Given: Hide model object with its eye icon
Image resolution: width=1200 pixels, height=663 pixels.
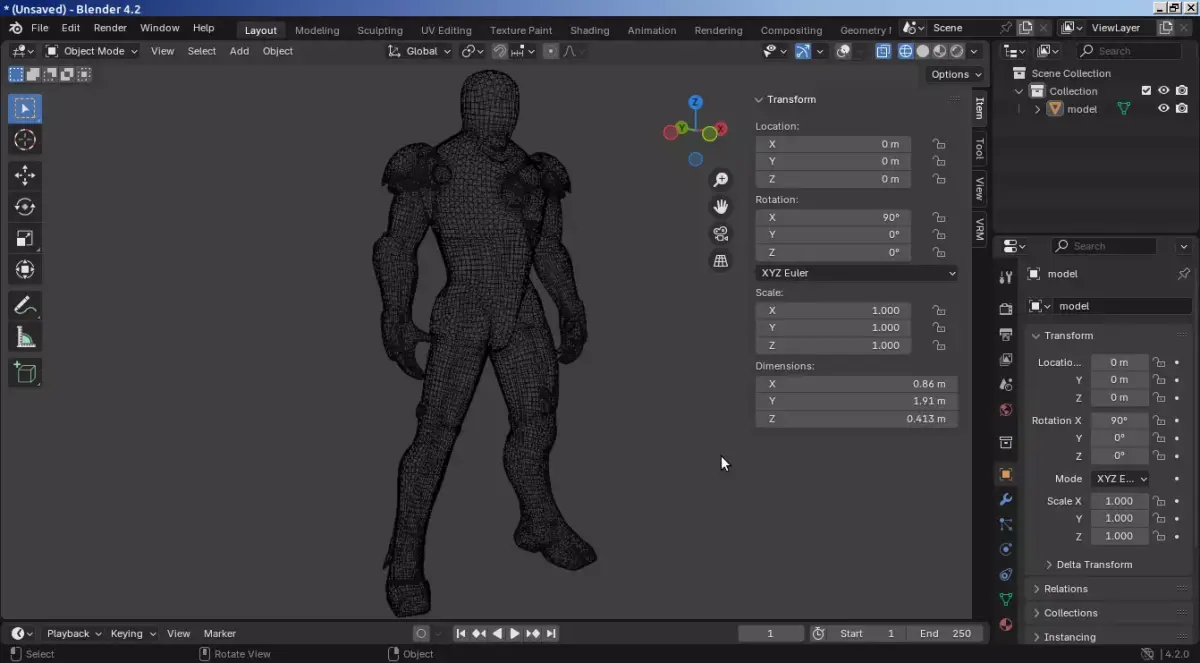Looking at the screenshot, I should point(1164,109).
